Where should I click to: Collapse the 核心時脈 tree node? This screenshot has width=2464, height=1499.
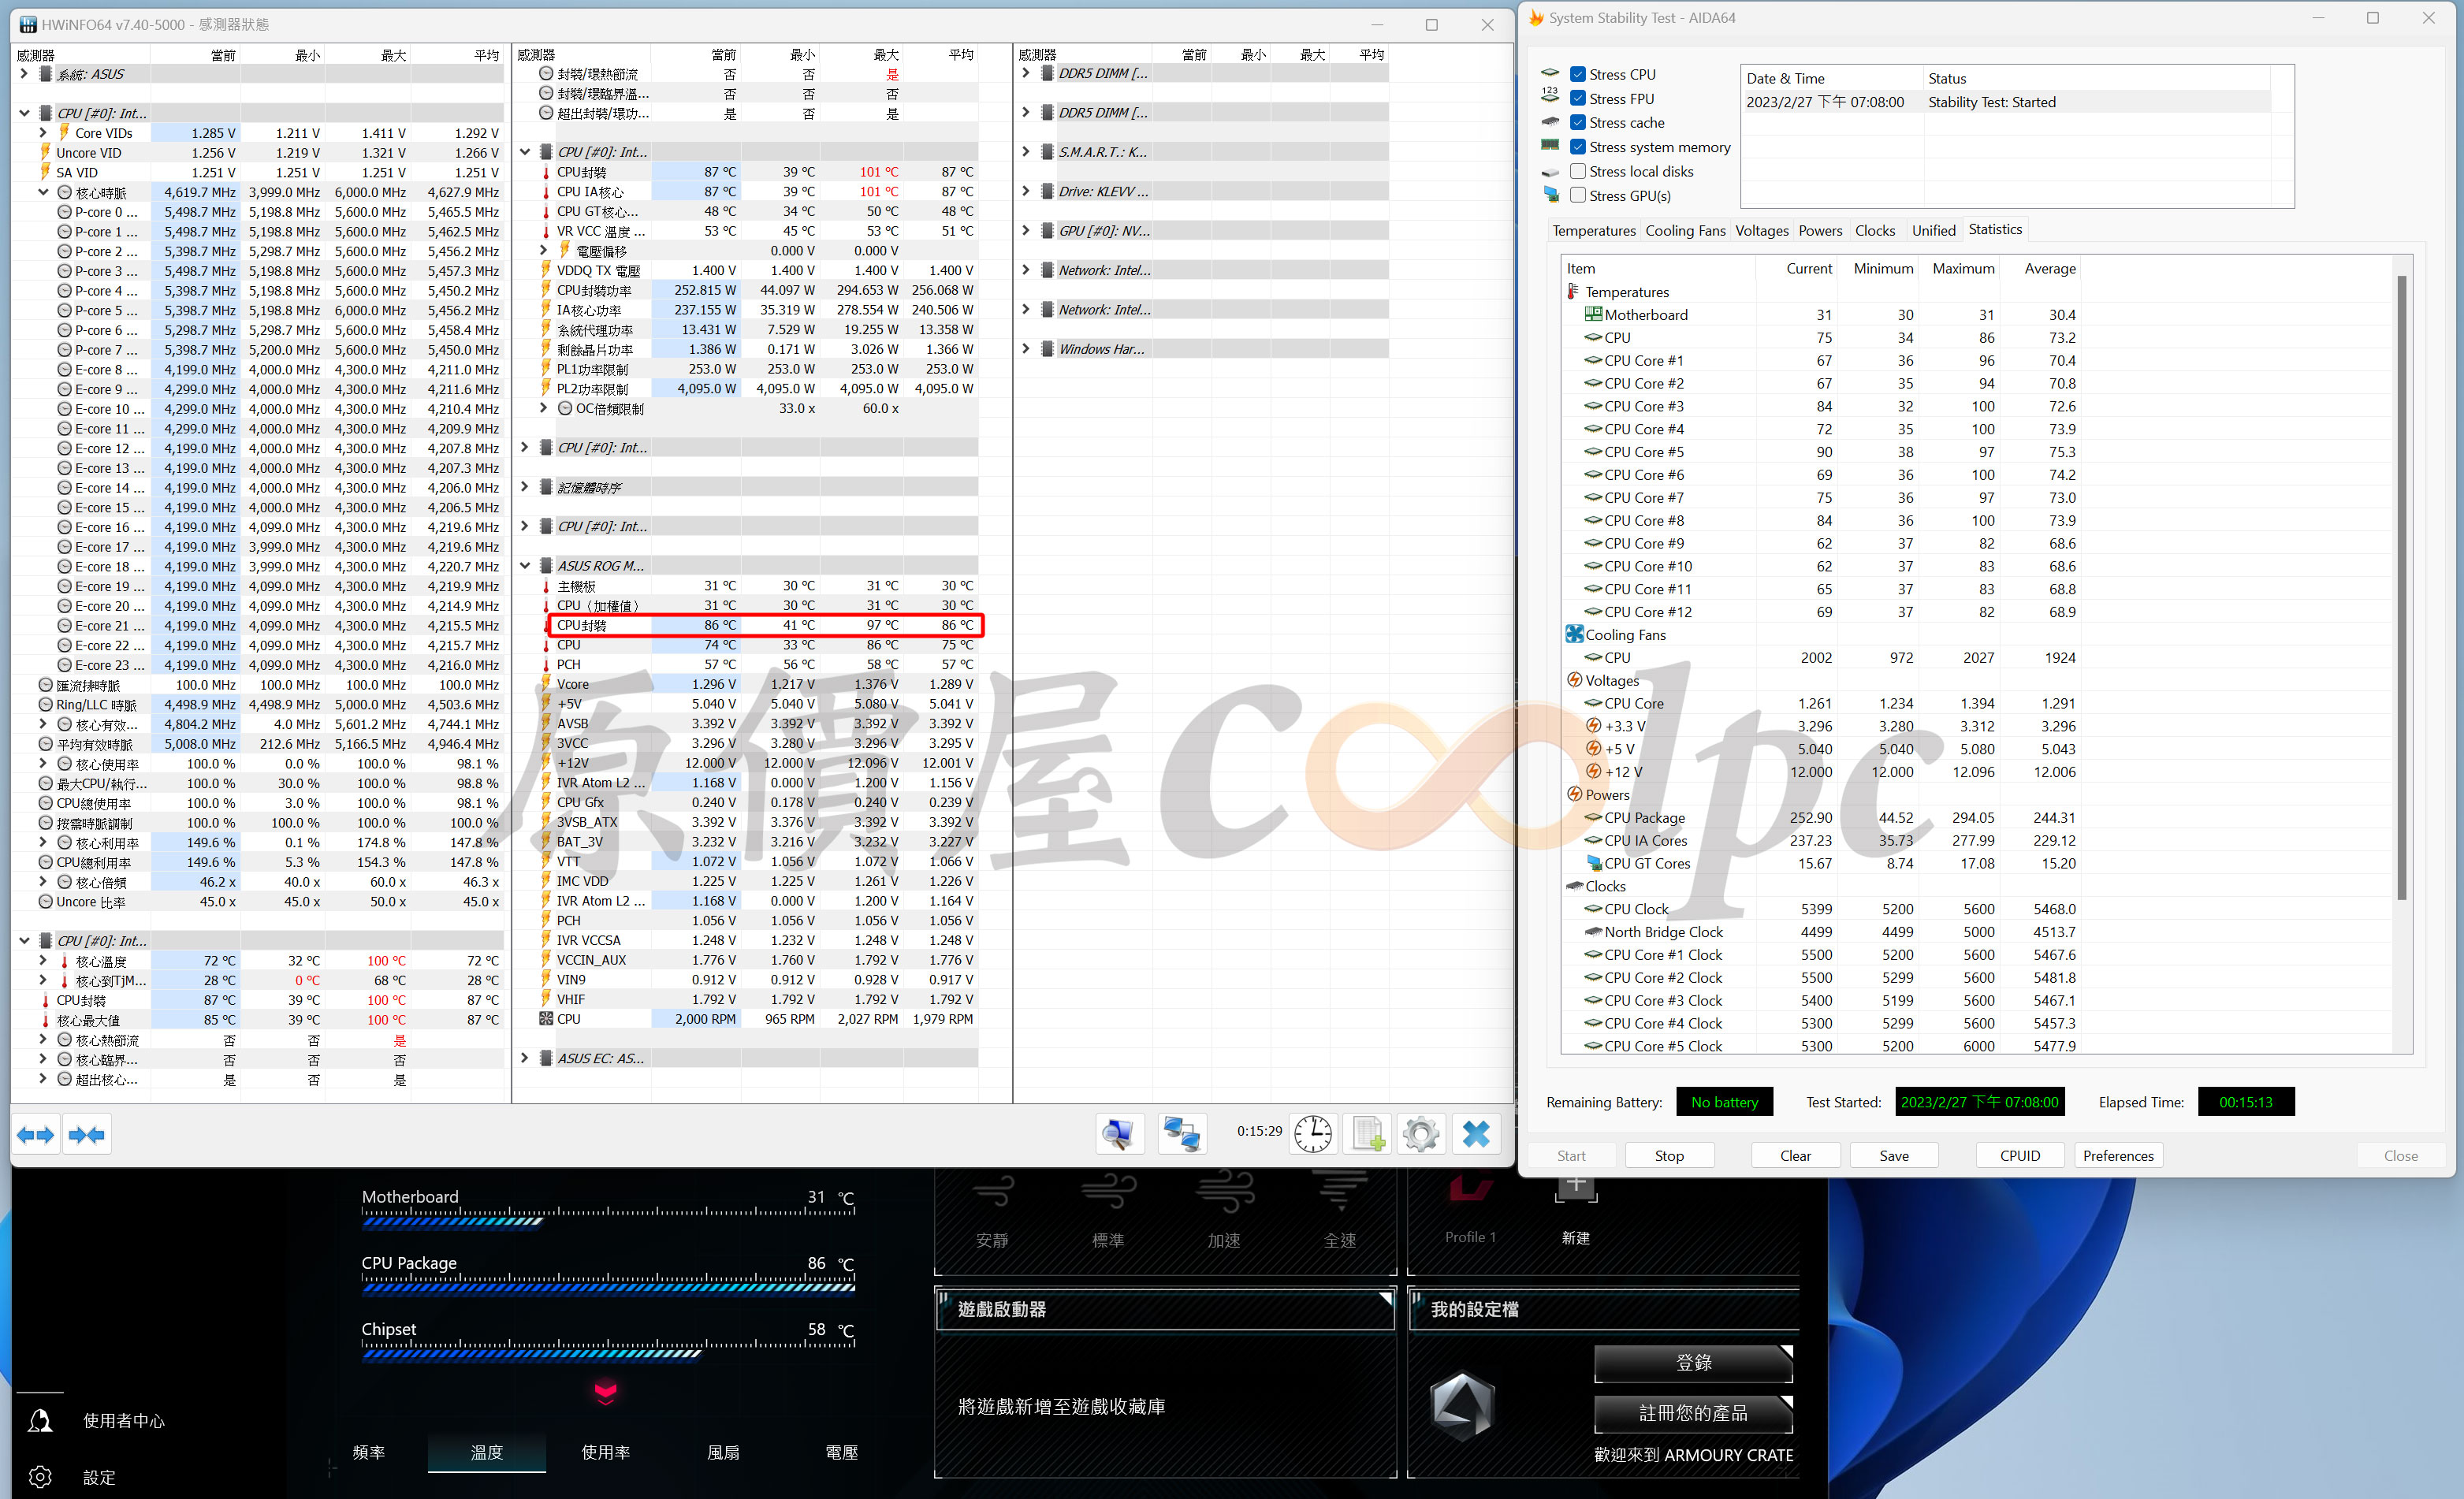point(43,192)
